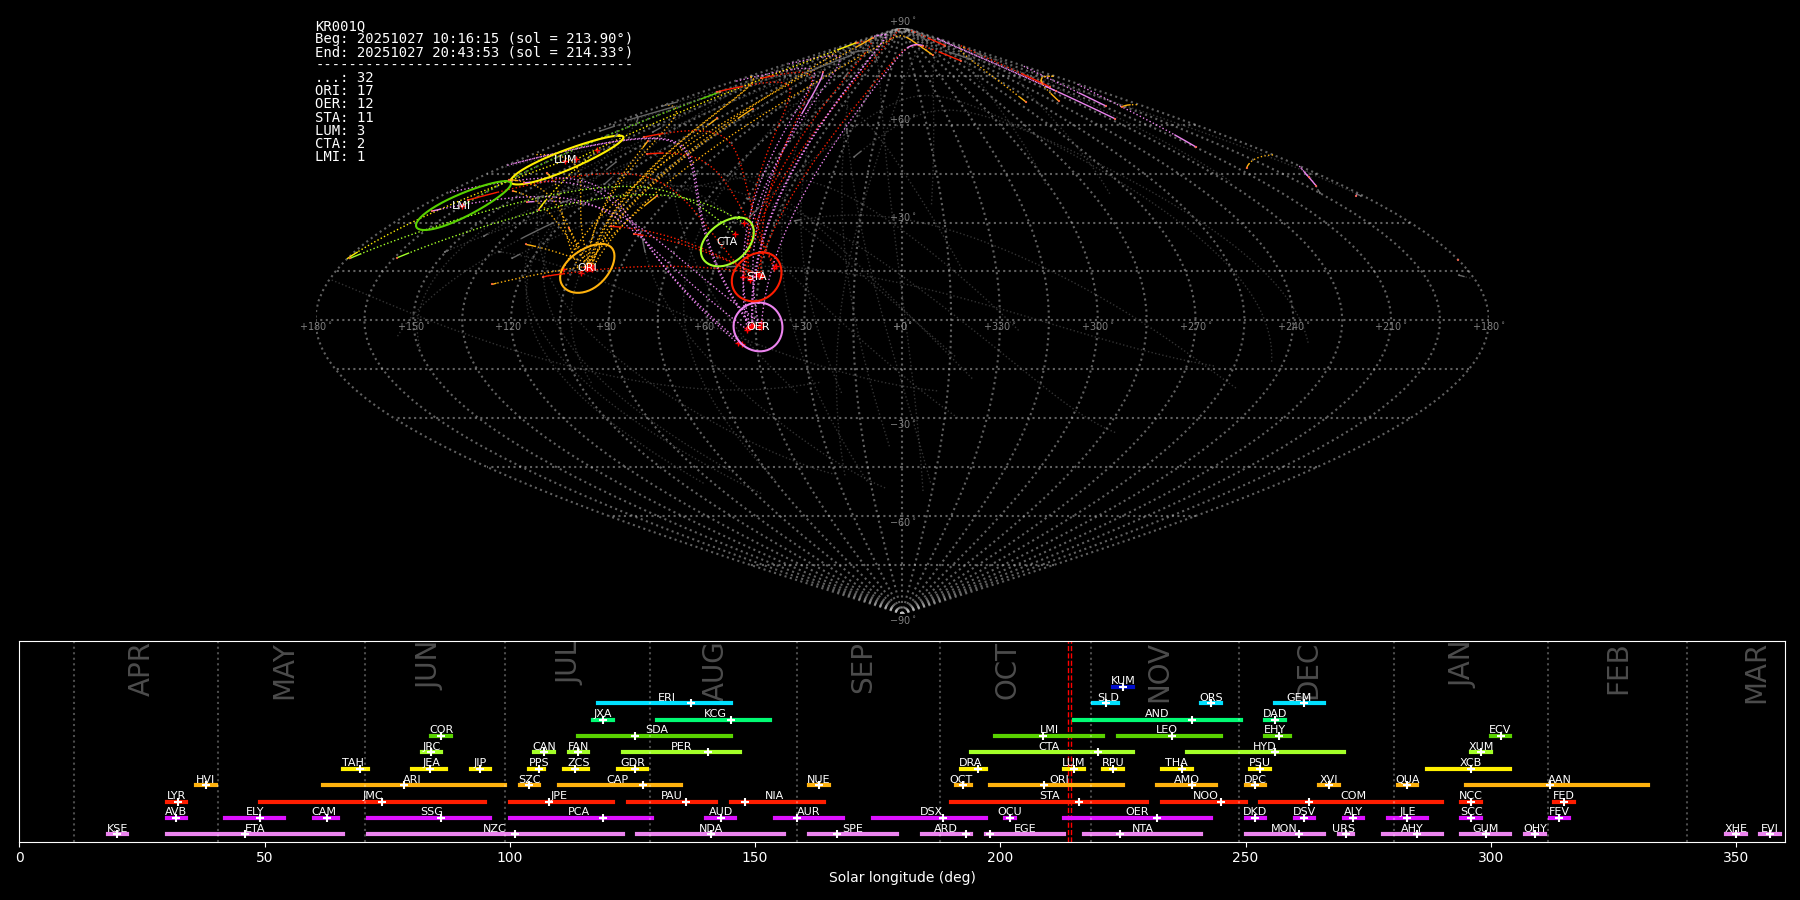Click the 'Beg: 20251027 10:16:15' line
The height and width of the screenshot is (900, 1800).
click(474, 39)
